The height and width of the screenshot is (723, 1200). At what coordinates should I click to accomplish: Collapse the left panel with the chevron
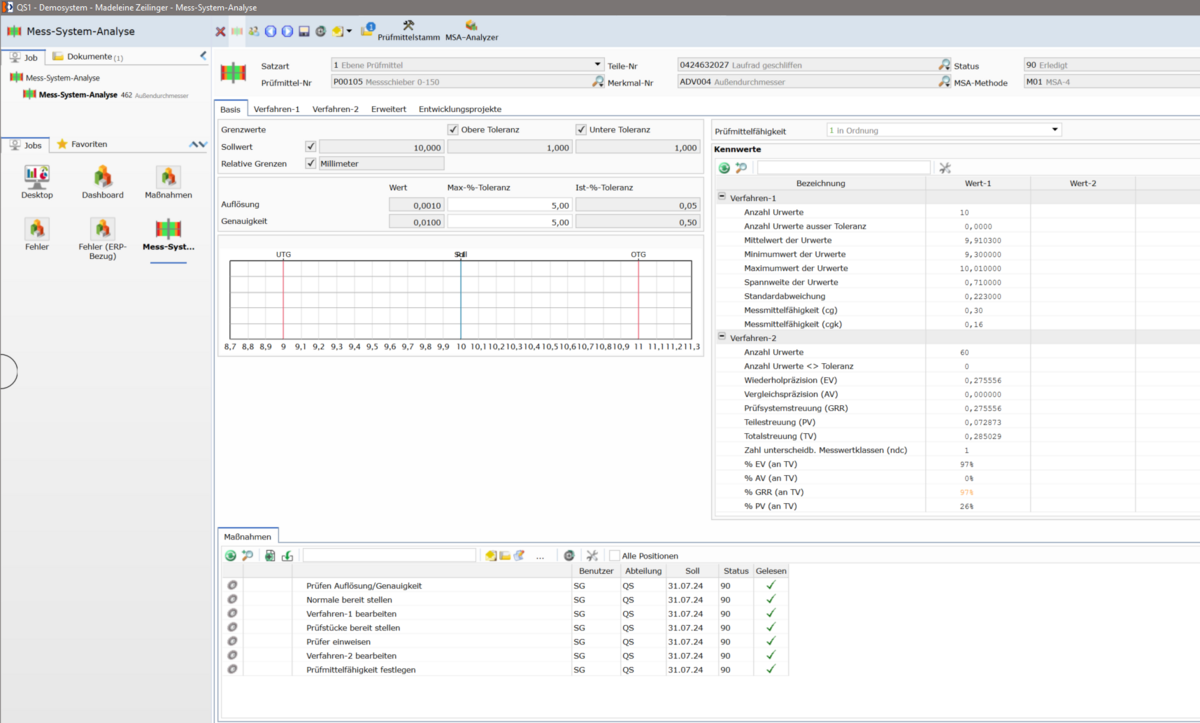(204, 56)
